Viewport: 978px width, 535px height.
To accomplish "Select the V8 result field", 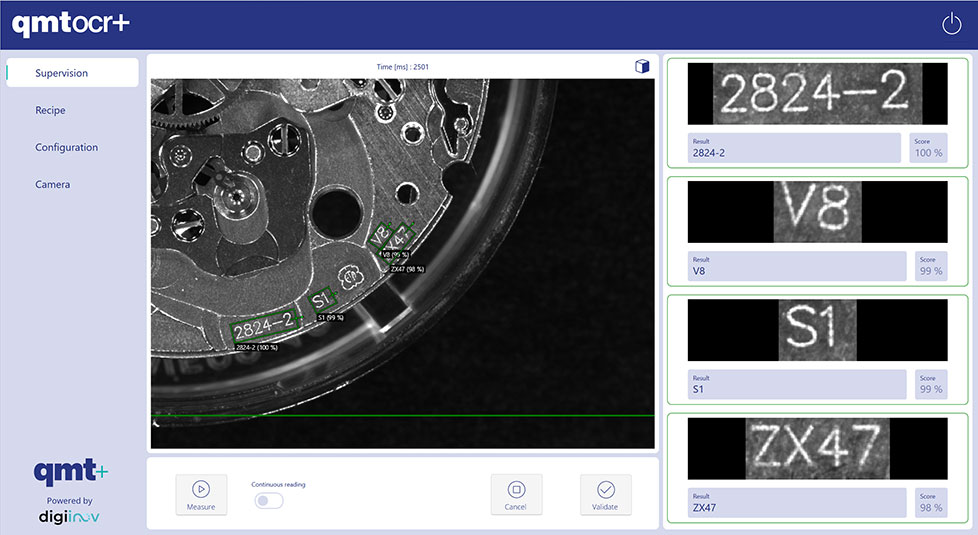I will (797, 266).
